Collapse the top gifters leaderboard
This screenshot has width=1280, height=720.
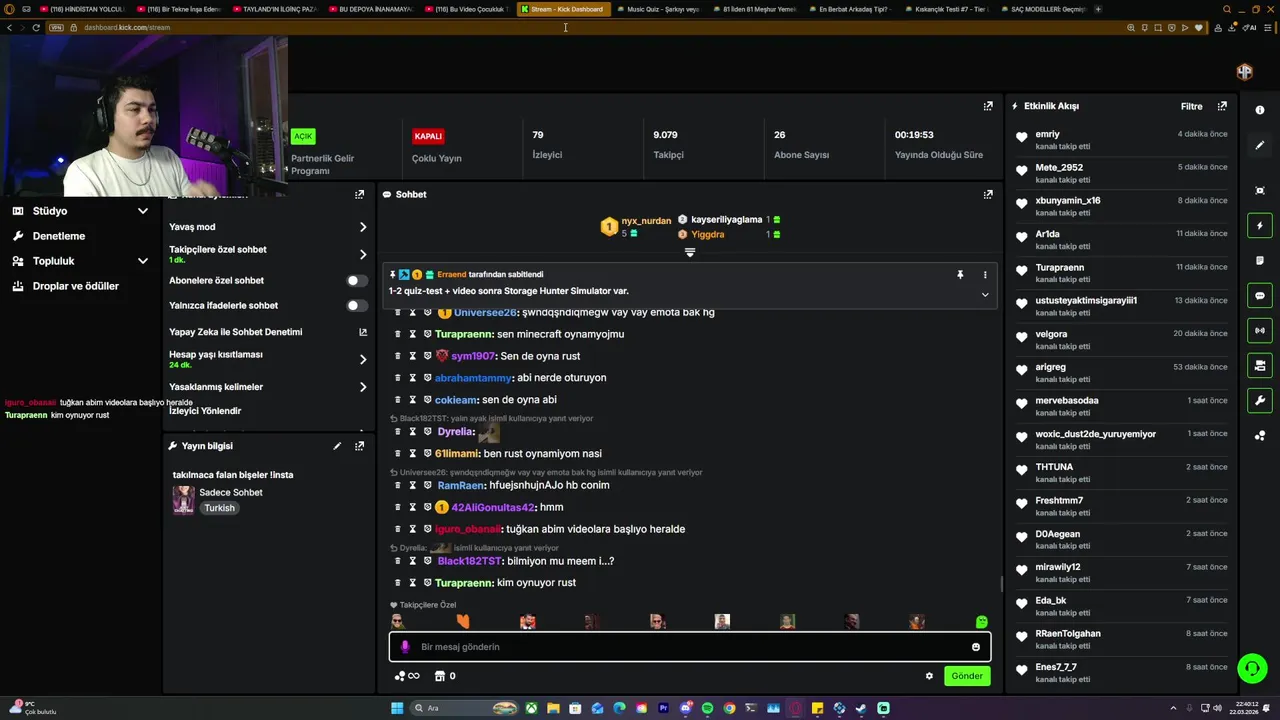coord(690,253)
